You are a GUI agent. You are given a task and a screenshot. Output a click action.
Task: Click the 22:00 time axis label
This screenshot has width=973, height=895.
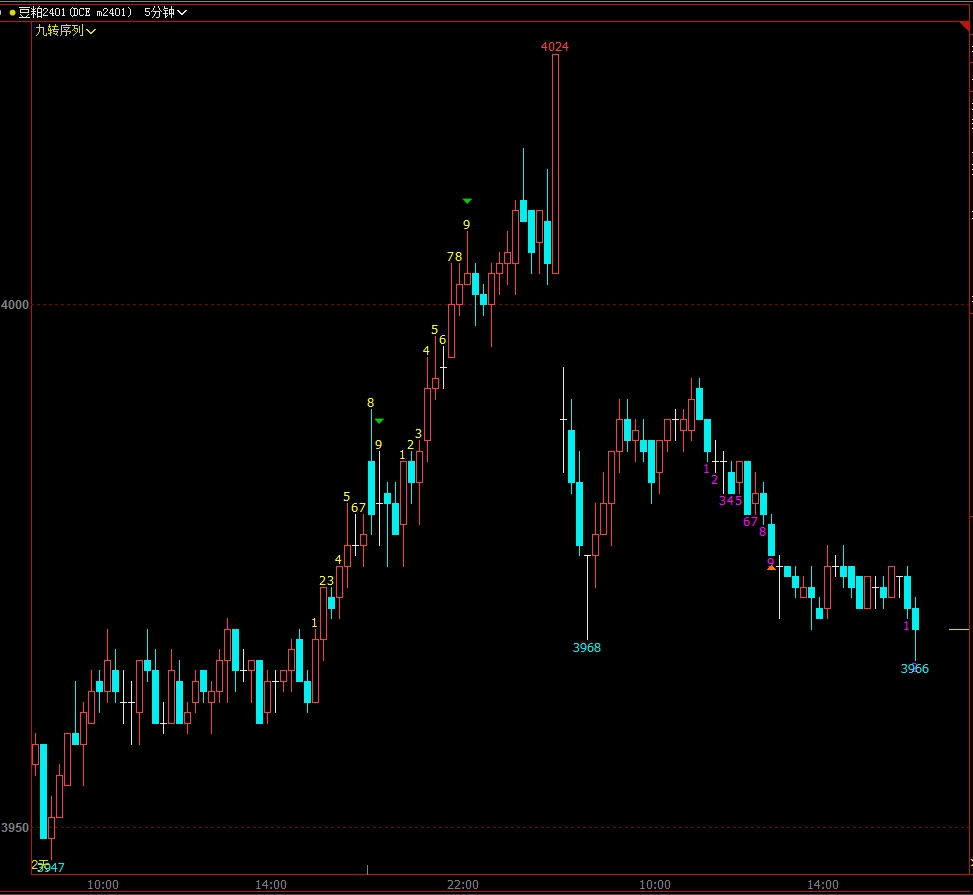point(463,885)
